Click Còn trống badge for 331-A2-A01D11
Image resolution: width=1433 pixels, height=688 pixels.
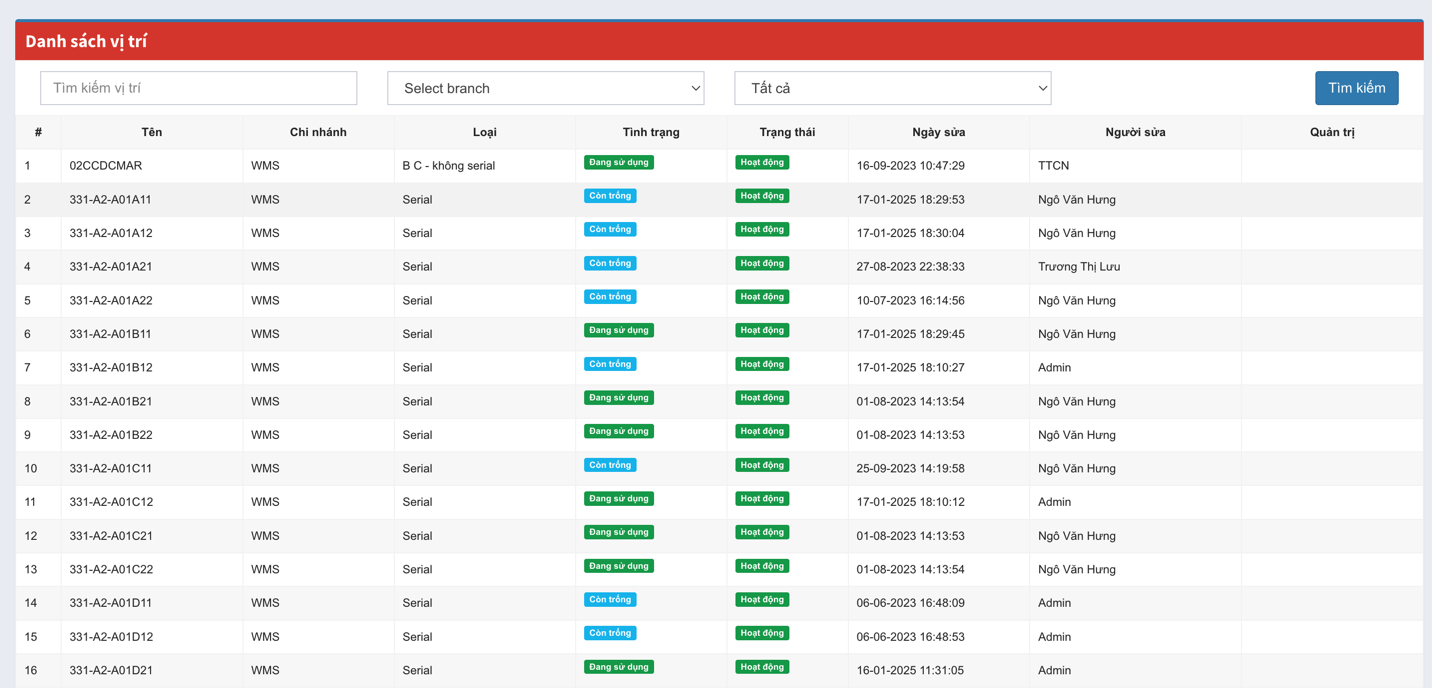(x=610, y=600)
